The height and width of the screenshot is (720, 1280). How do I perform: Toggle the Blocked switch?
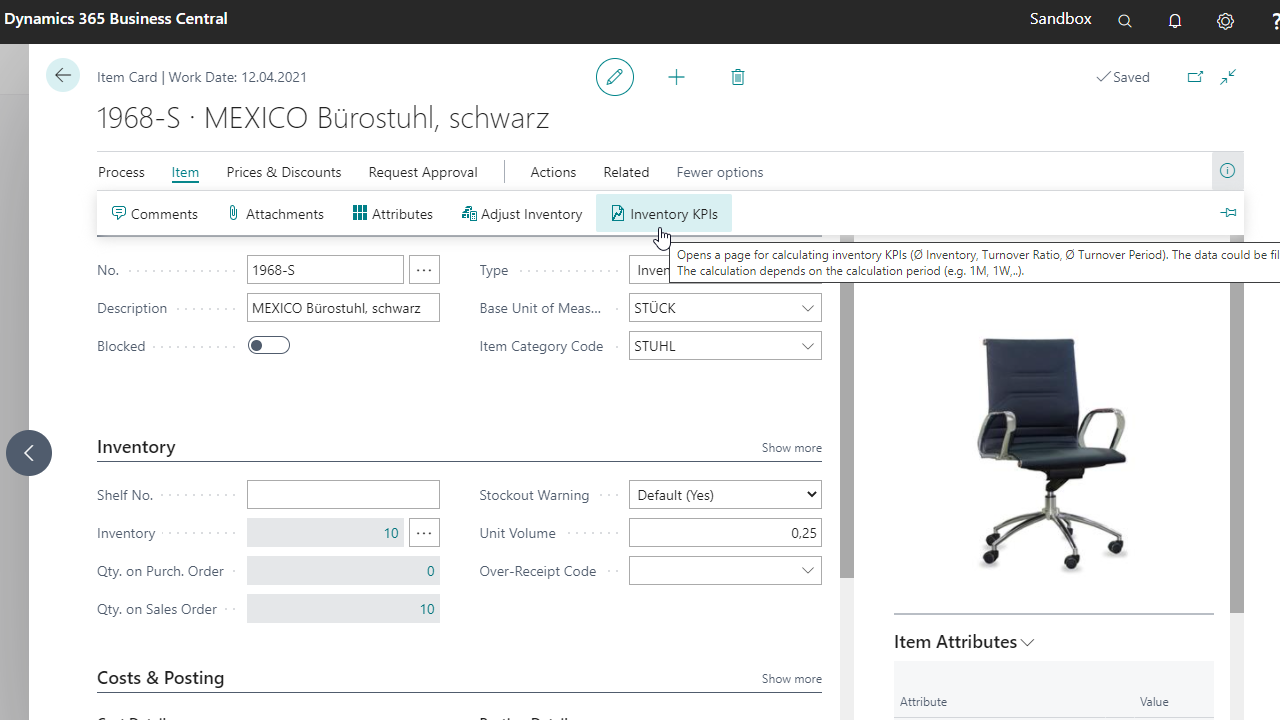click(x=268, y=346)
